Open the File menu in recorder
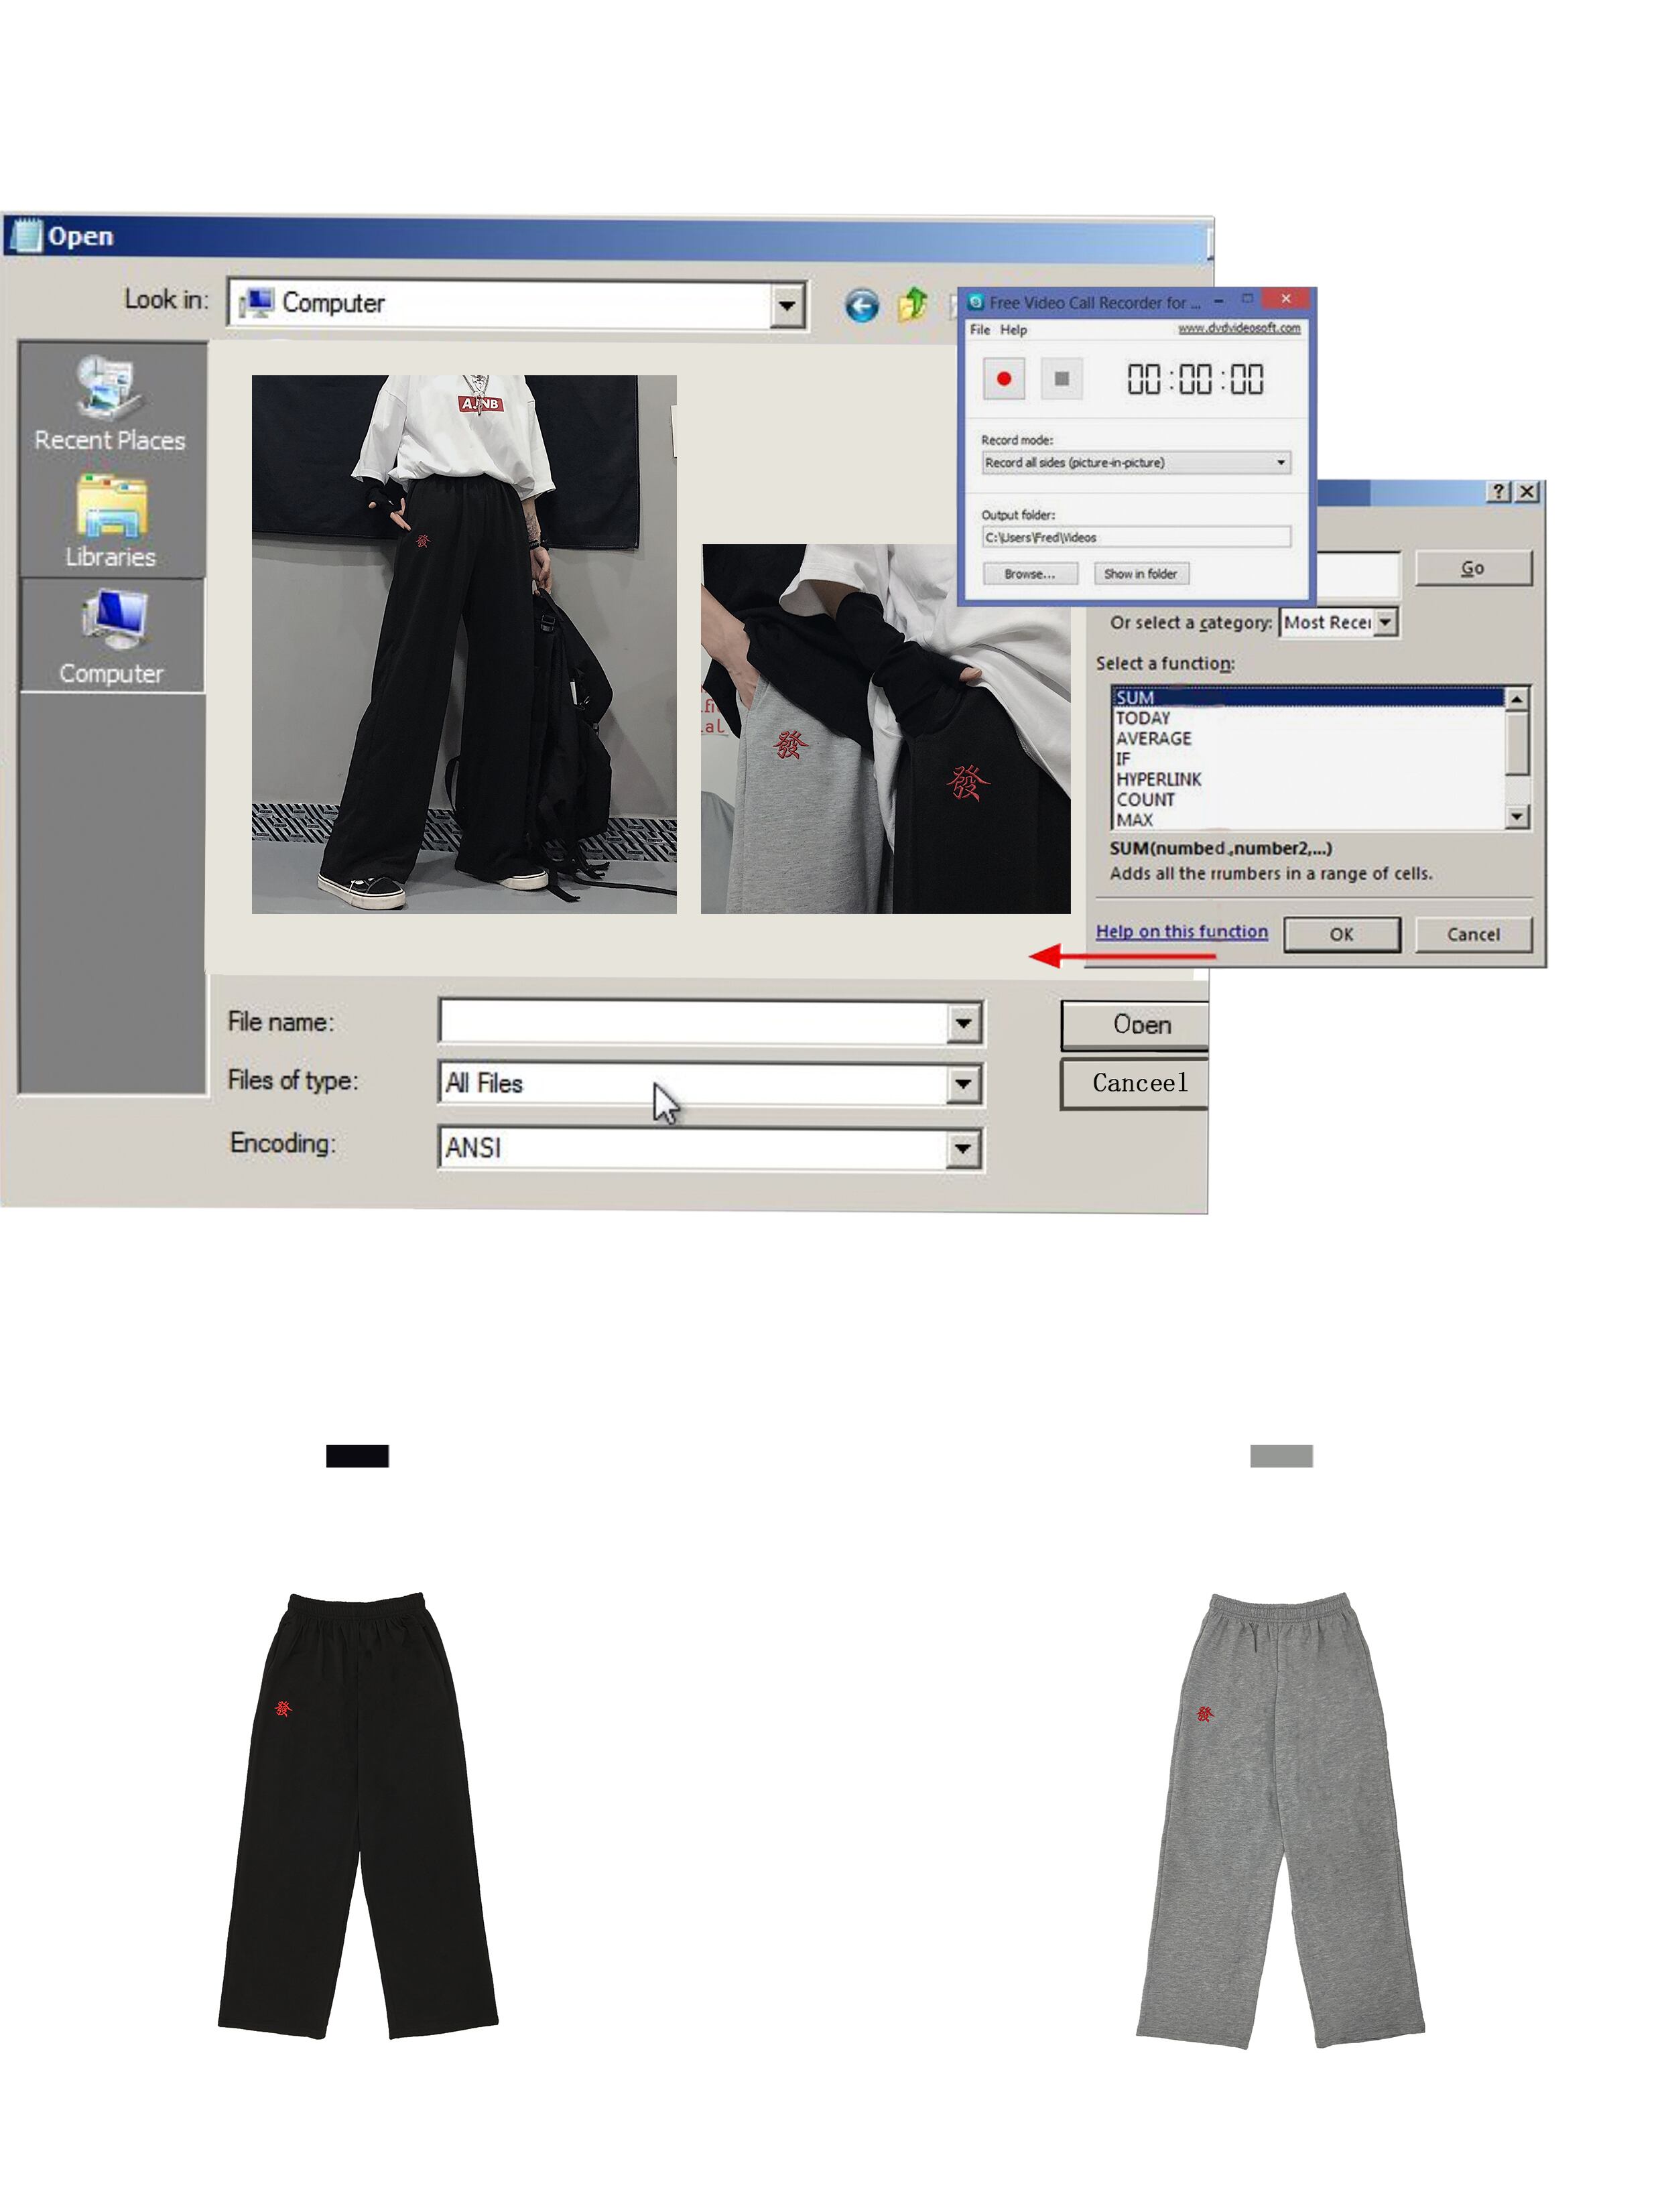The width and height of the screenshot is (1660, 2212). (979, 330)
